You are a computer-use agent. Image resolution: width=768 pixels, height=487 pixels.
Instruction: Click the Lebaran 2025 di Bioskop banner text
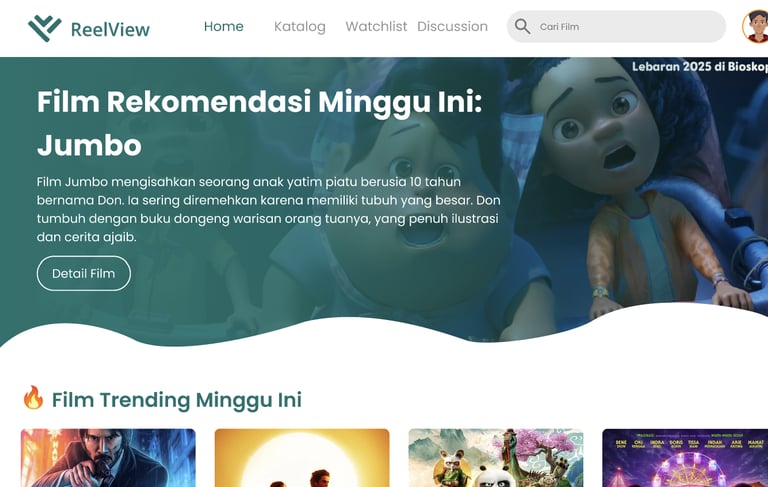pyautogui.click(x=699, y=67)
